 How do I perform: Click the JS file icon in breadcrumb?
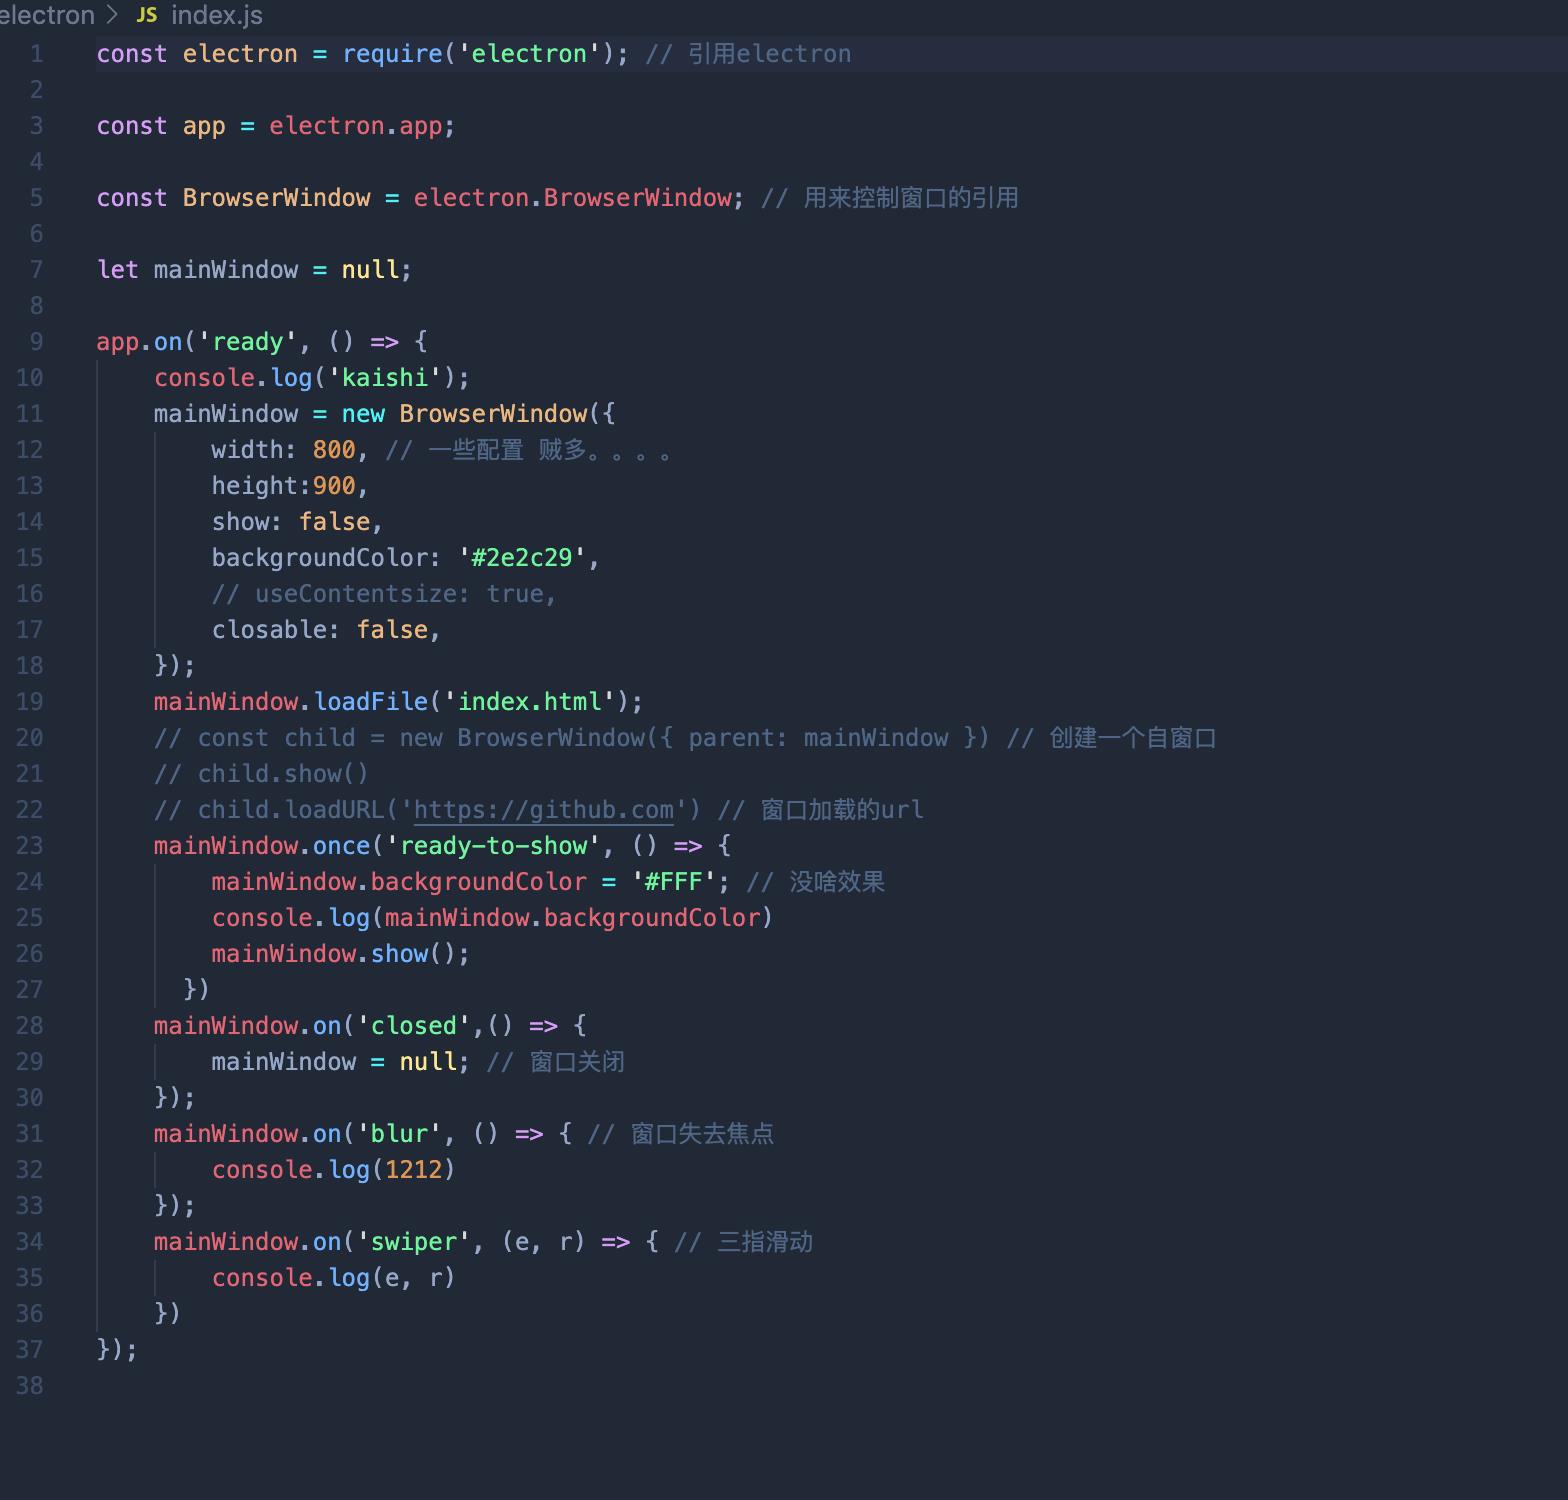tap(147, 15)
